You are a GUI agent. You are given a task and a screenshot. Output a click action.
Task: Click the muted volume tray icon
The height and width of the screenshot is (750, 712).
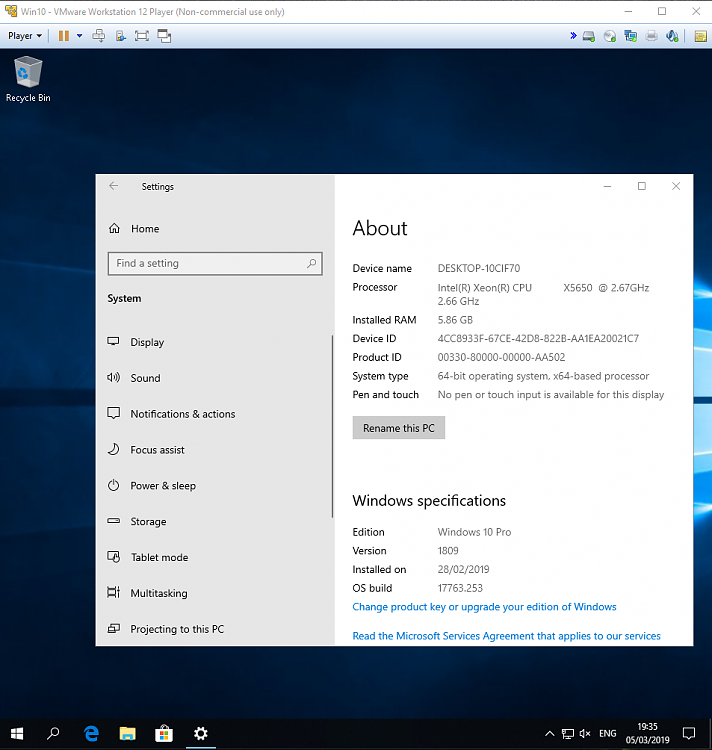click(585, 733)
